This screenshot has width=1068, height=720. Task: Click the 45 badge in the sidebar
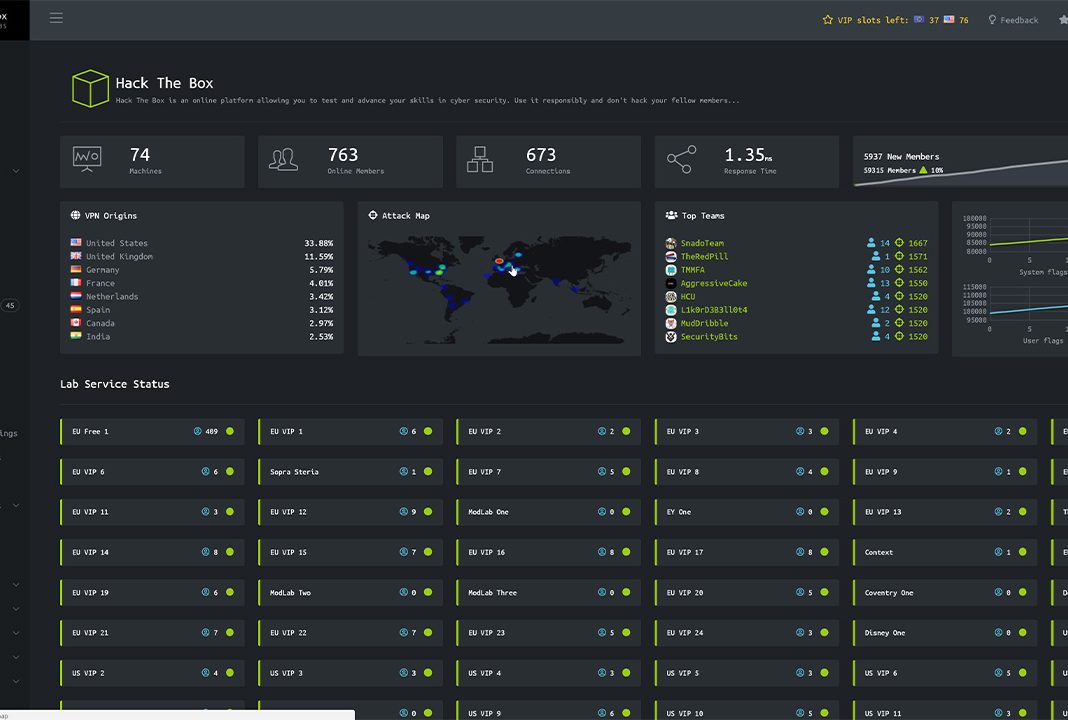(x=10, y=305)
